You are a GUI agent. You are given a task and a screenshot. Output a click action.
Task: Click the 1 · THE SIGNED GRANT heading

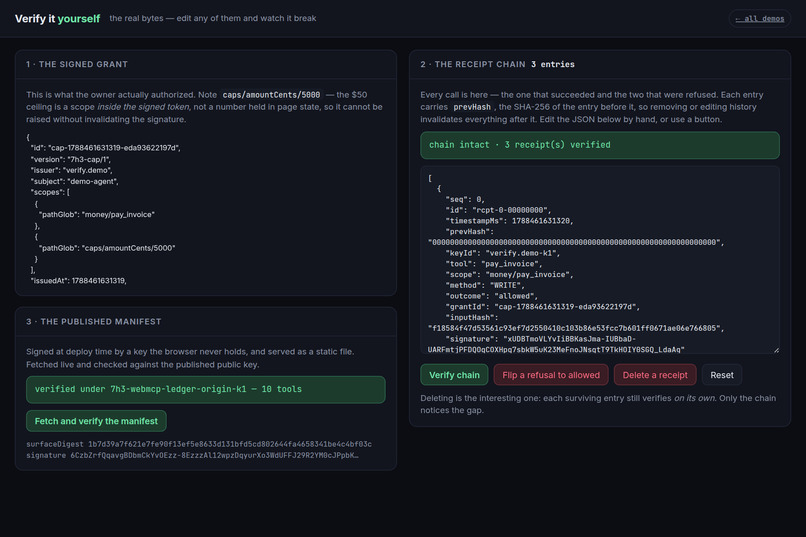tap(77, 64)
